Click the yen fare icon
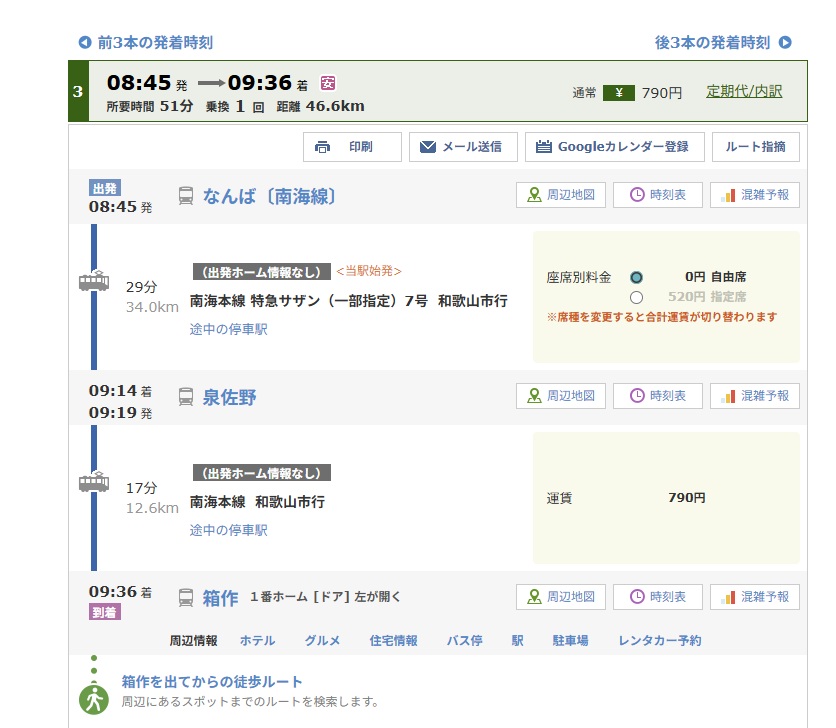 (618, 93)
